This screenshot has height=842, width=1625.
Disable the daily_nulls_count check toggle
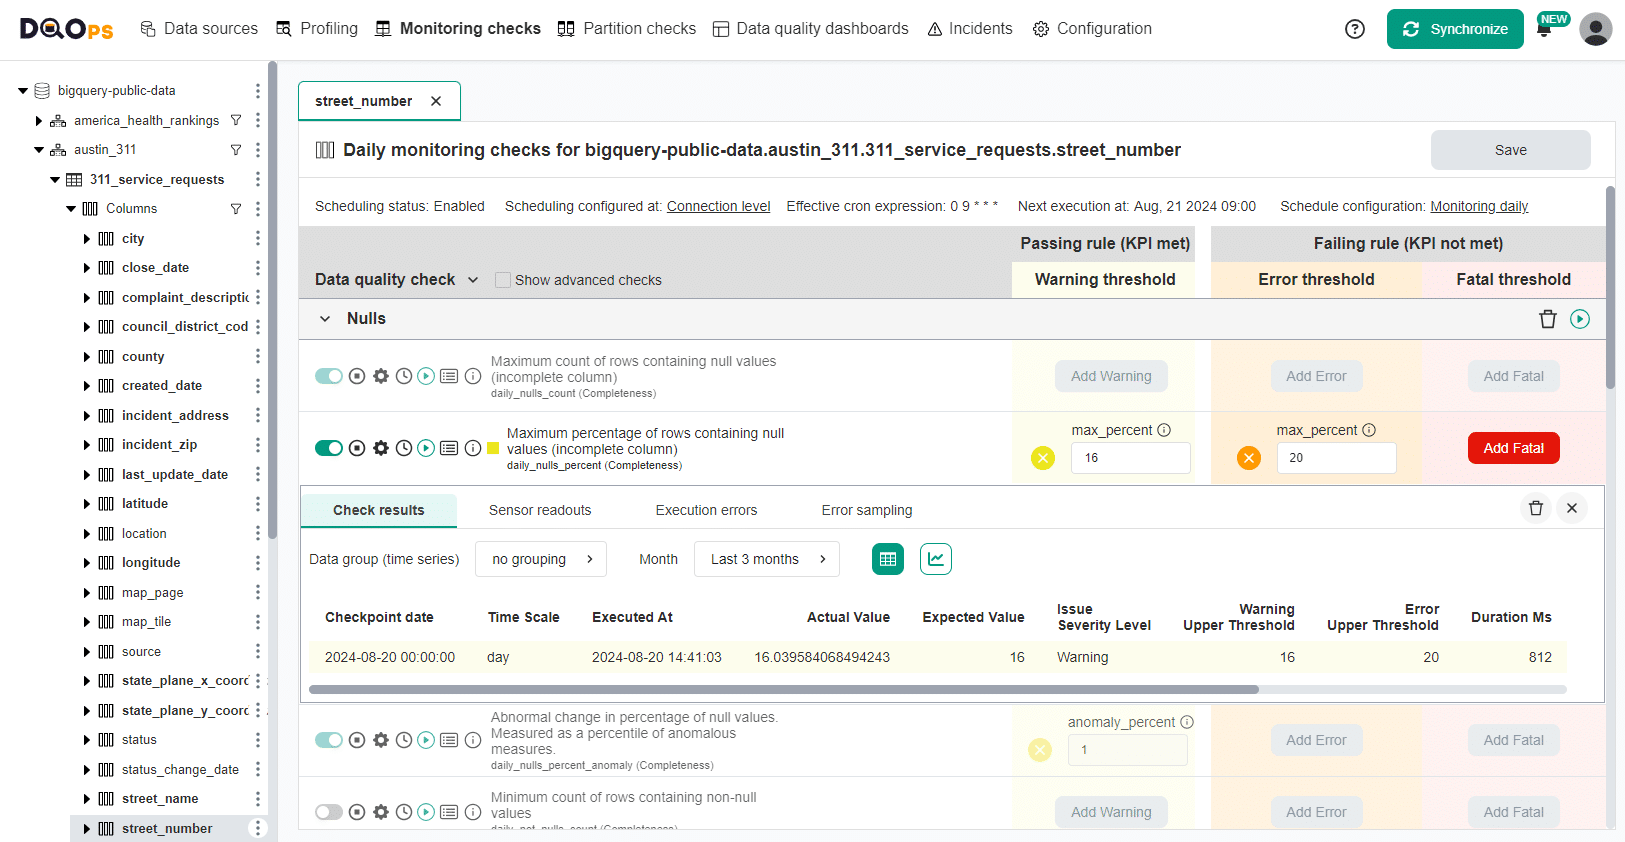coord(329,376)
